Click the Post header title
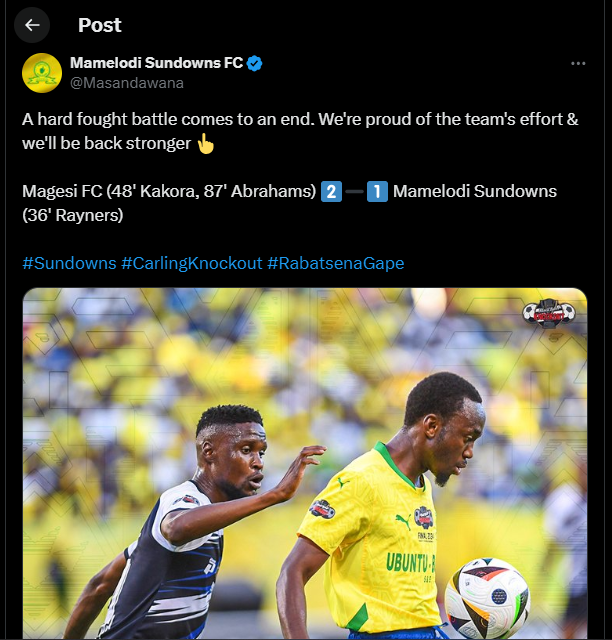This screenshot has width=612, height=640. click(x=100, y=25)
